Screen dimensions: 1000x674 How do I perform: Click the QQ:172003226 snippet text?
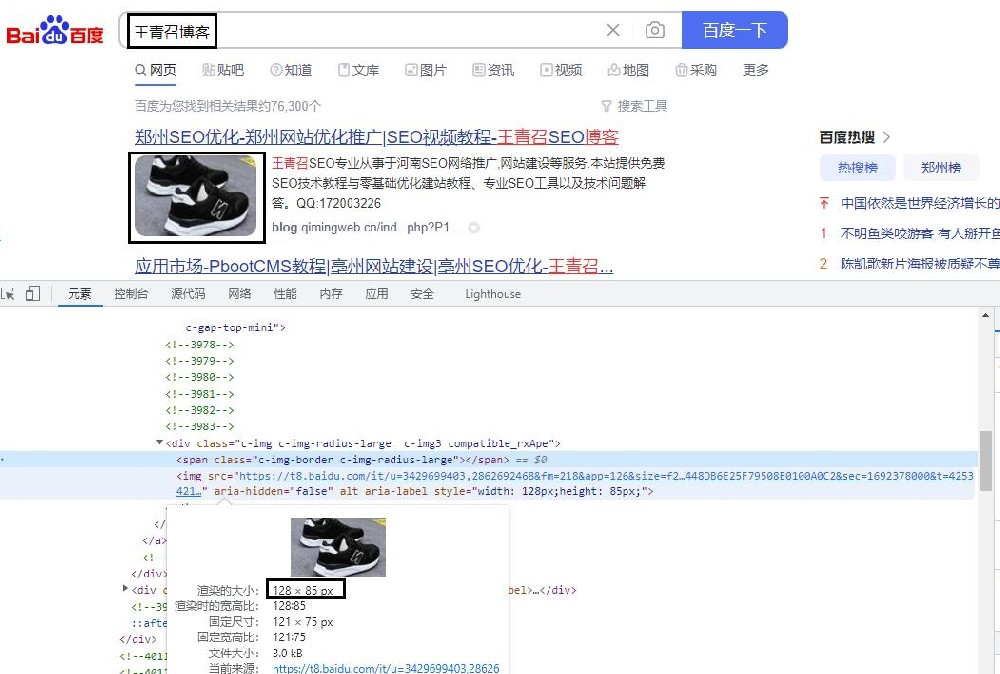[339, 203]
